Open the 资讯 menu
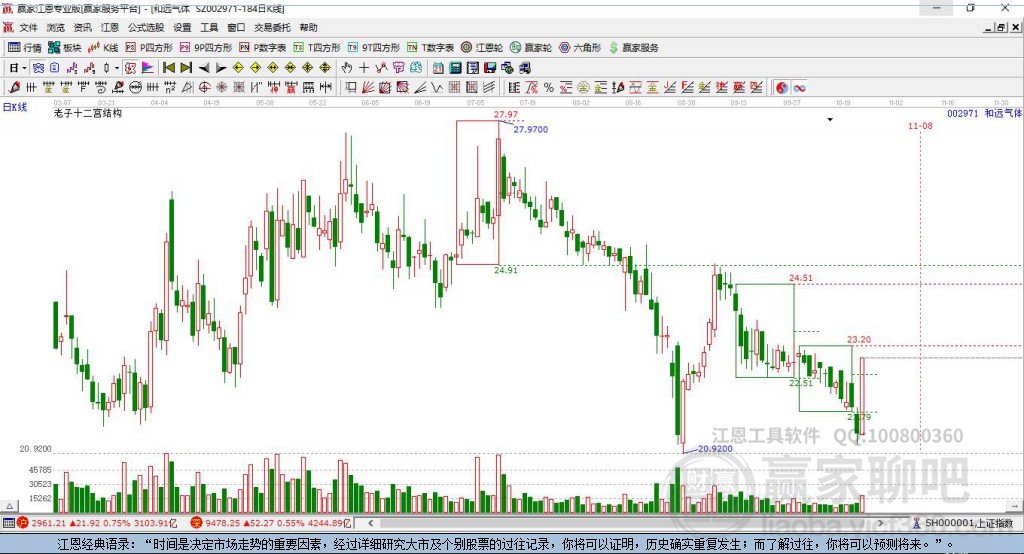 pos(82,27)
